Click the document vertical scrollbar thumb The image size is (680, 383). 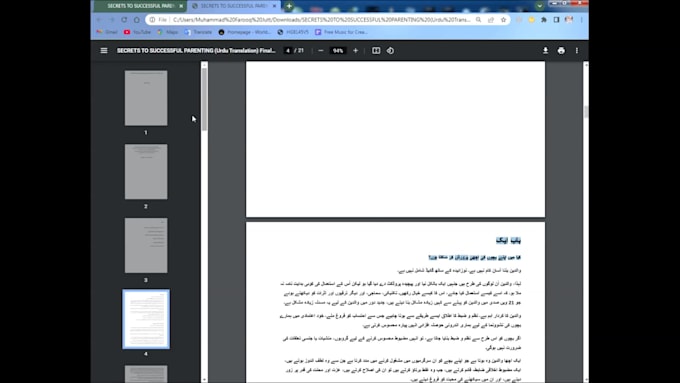(x=586, y=112)
